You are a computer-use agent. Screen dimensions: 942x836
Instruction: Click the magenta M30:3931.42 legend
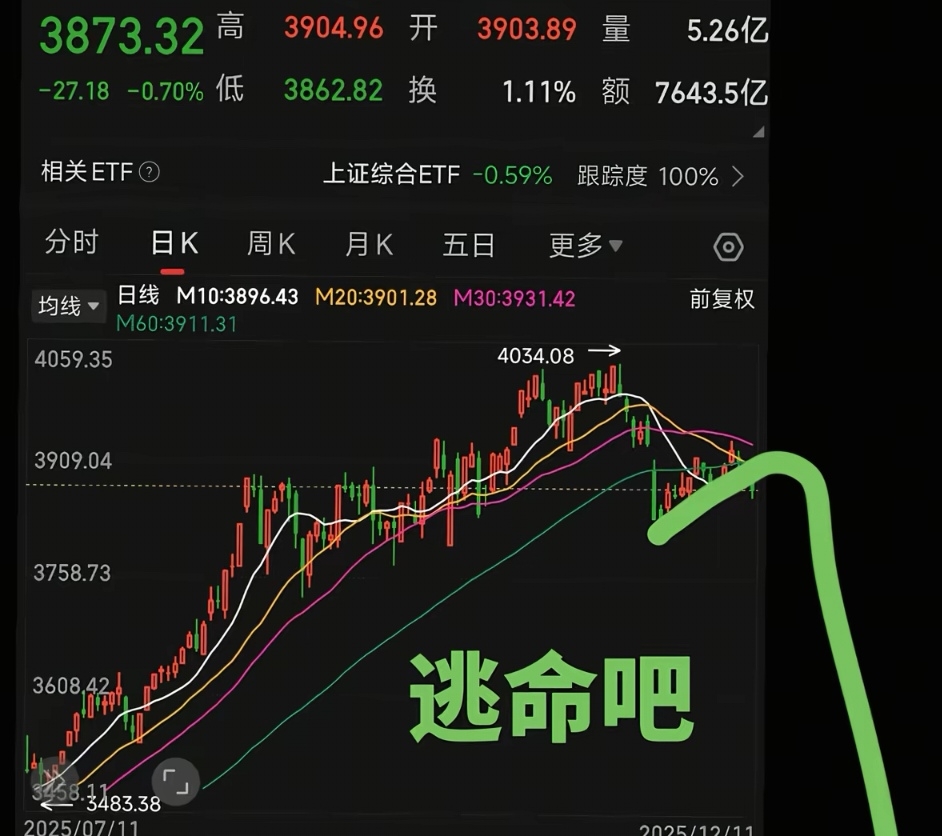click(x=514, y=298)
